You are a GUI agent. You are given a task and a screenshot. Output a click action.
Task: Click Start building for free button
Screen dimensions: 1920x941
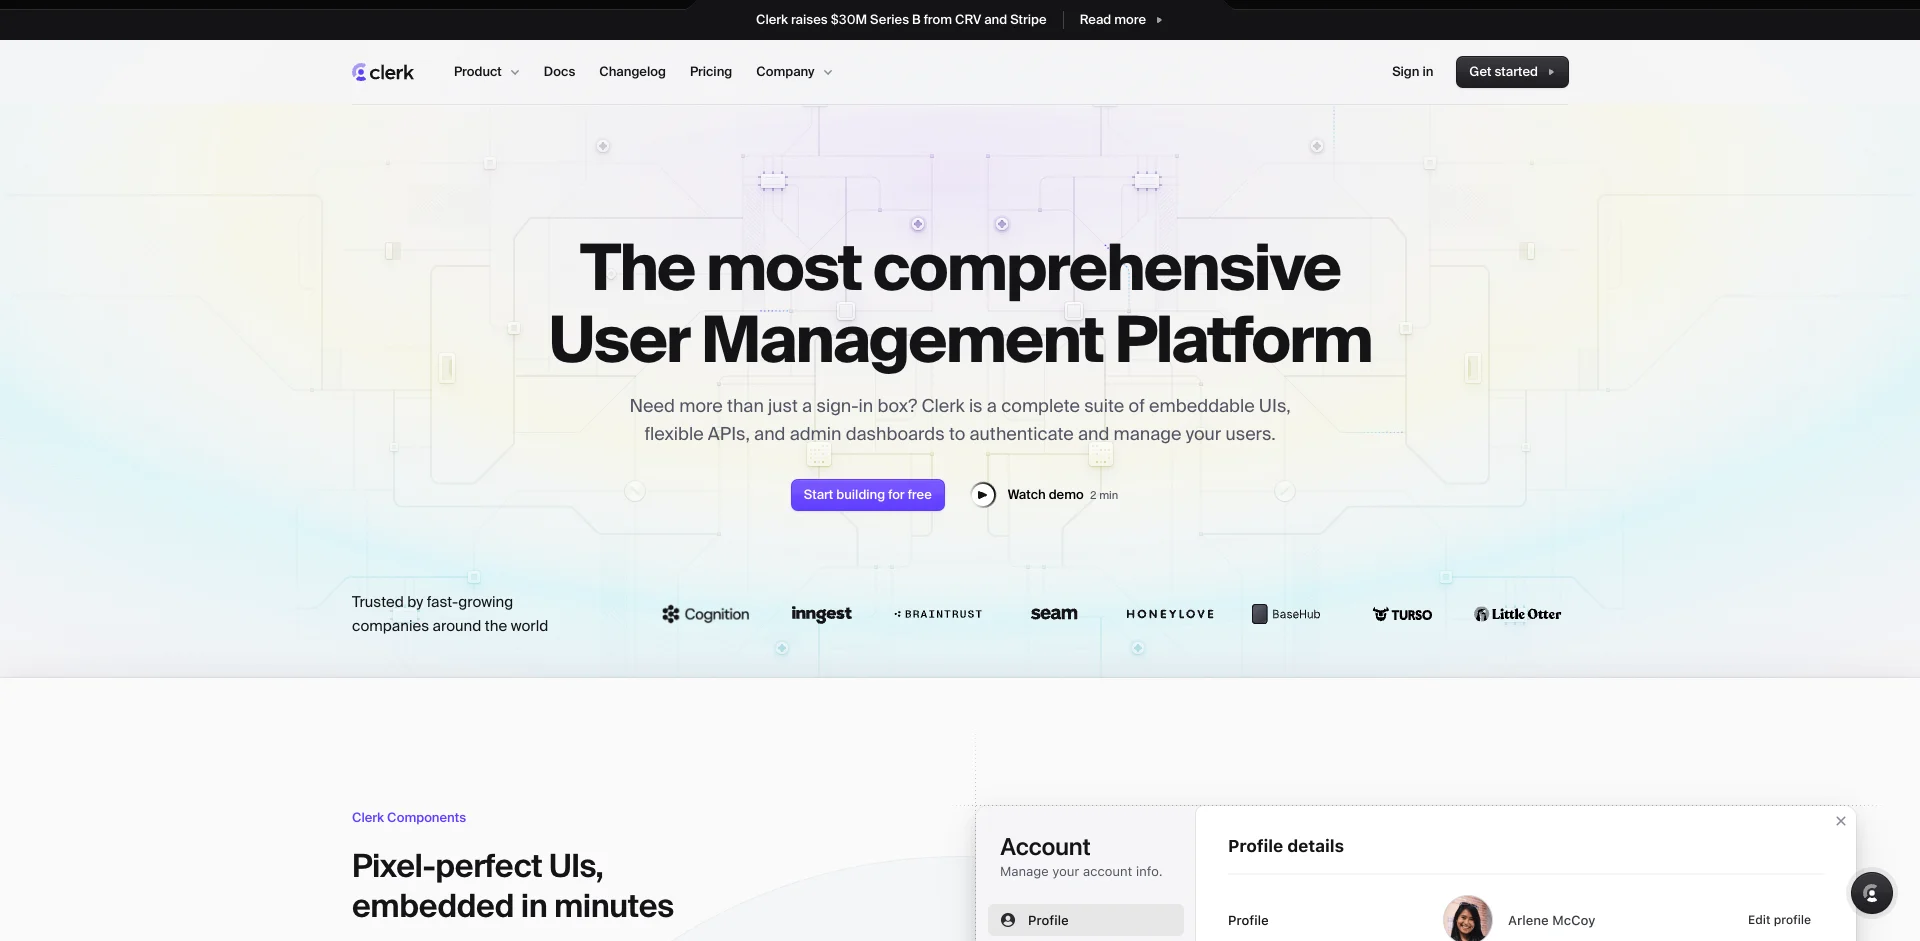pos(868,495)
